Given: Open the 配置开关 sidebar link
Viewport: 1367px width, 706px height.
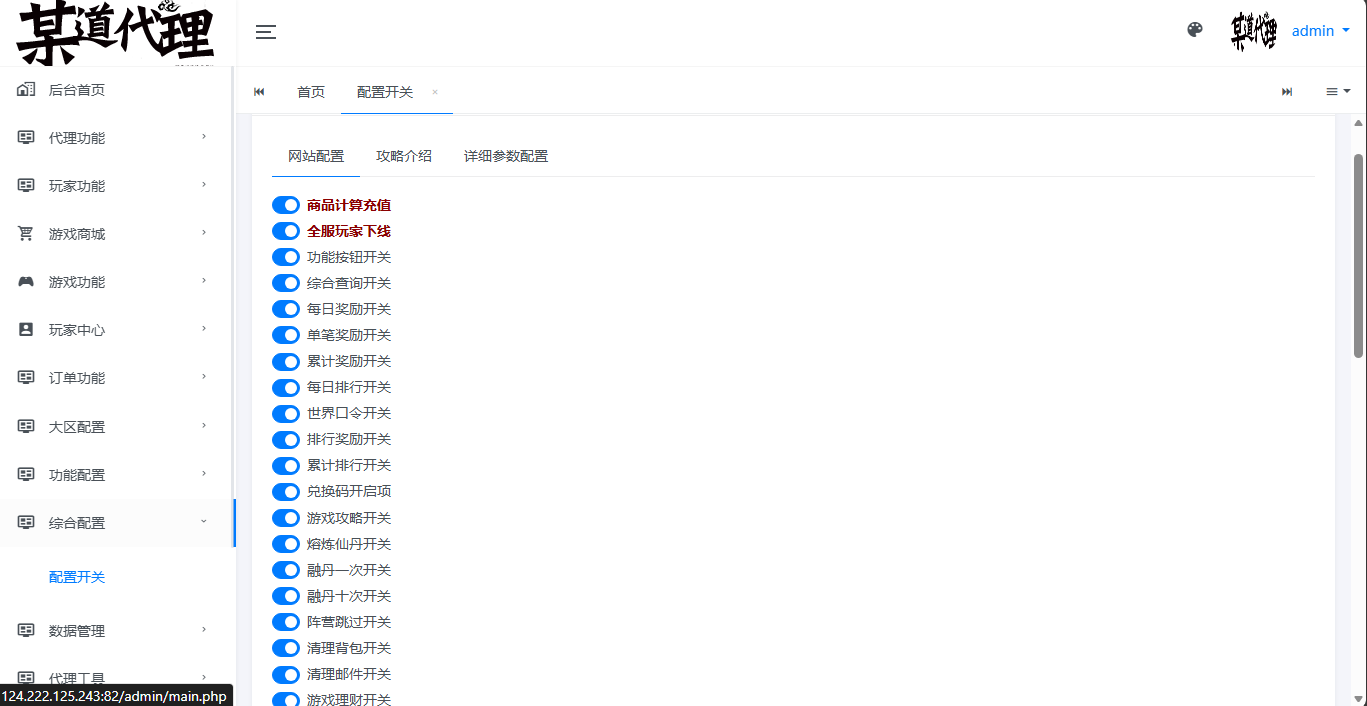Looking at the screenshot, I should tap(77, 577).
